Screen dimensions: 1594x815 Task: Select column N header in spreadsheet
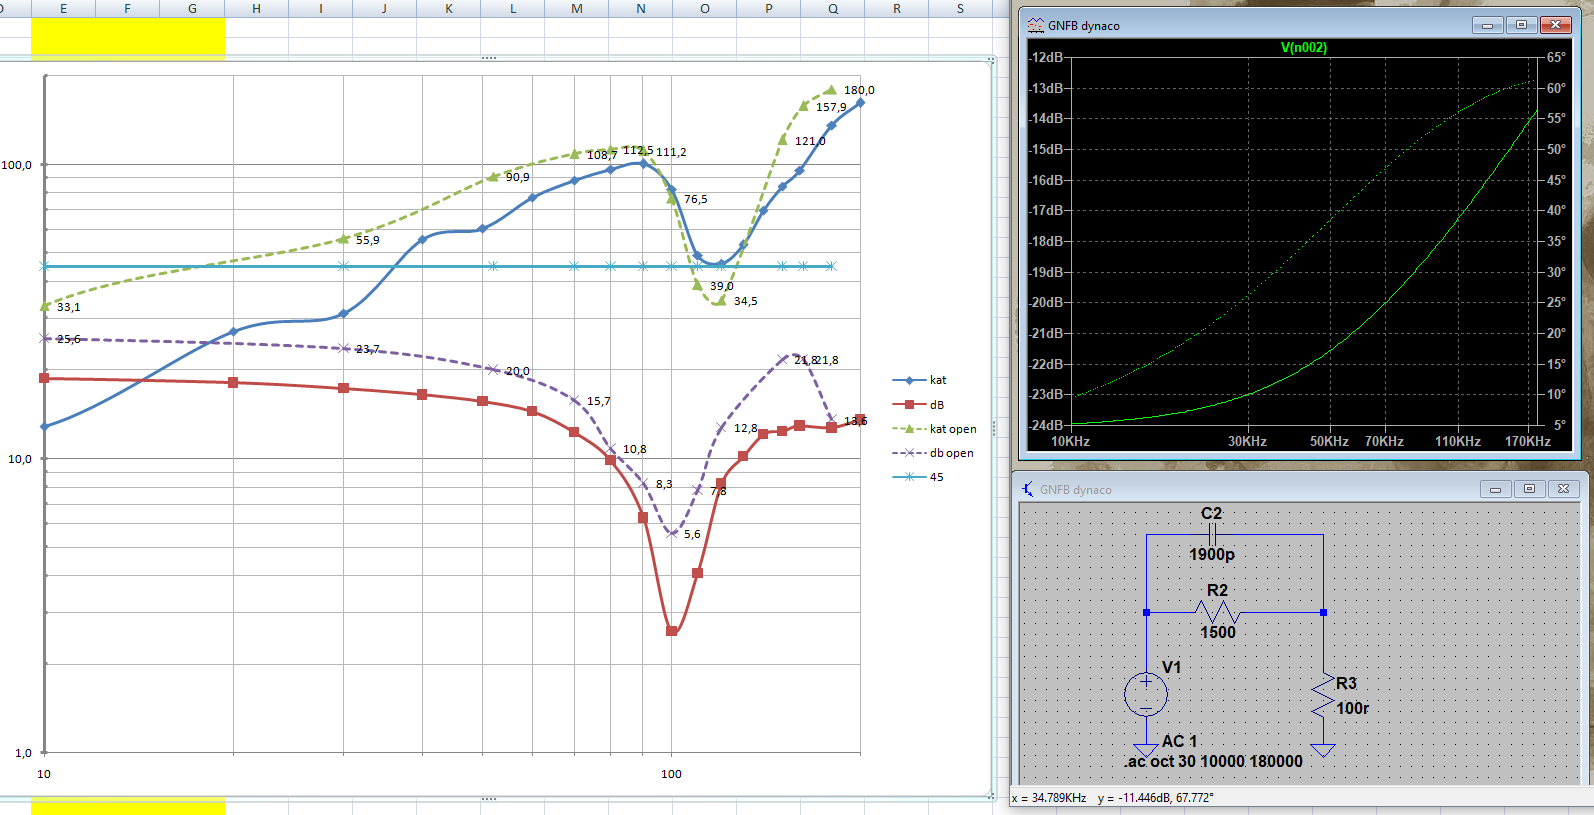click(641, 8)
